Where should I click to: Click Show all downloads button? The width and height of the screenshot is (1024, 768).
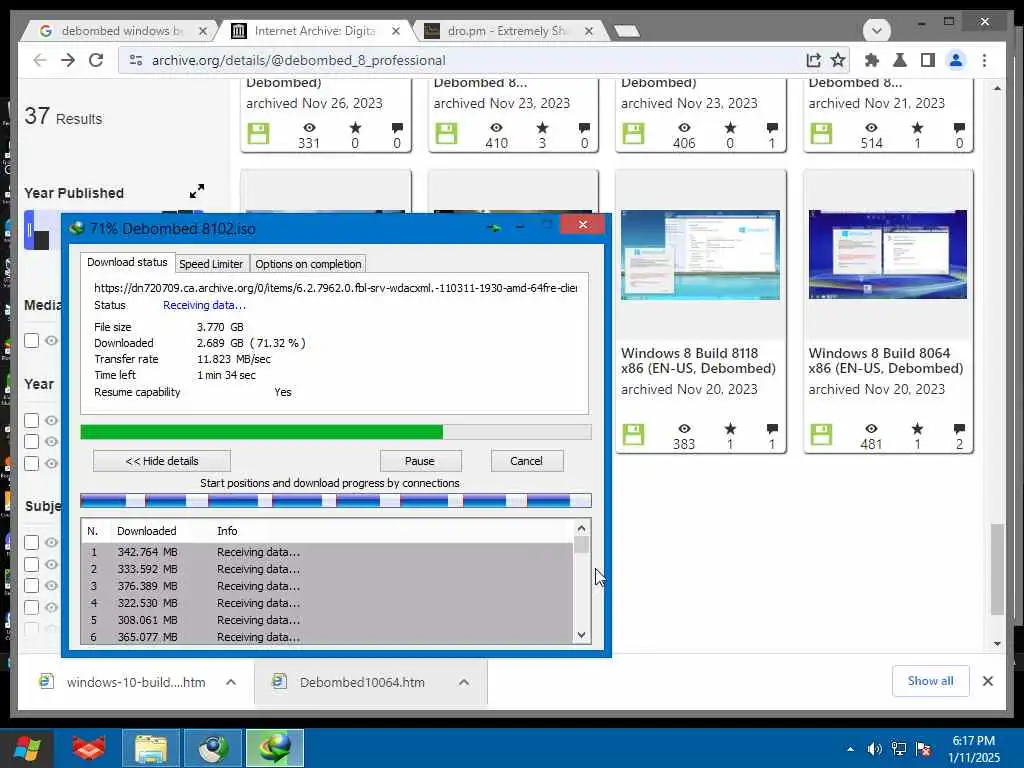[931, 680]
